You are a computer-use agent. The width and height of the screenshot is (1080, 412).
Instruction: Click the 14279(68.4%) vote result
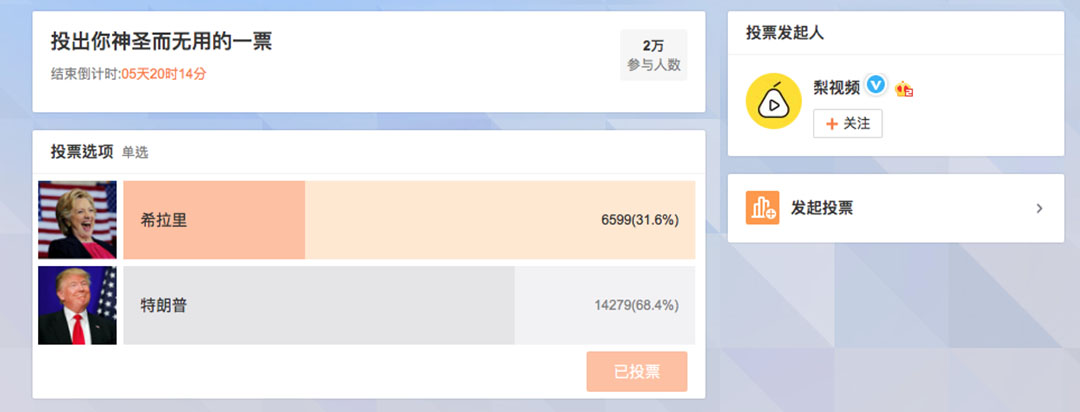pyautogui.click(x=636, y=305)
